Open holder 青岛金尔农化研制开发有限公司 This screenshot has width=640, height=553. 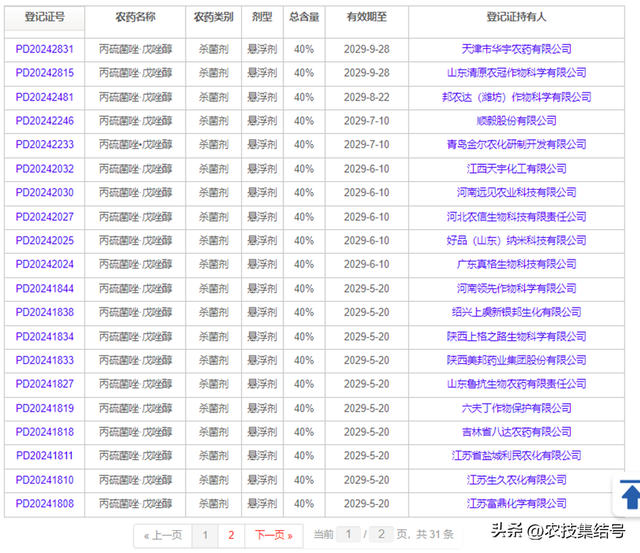(x=516, y=144)
